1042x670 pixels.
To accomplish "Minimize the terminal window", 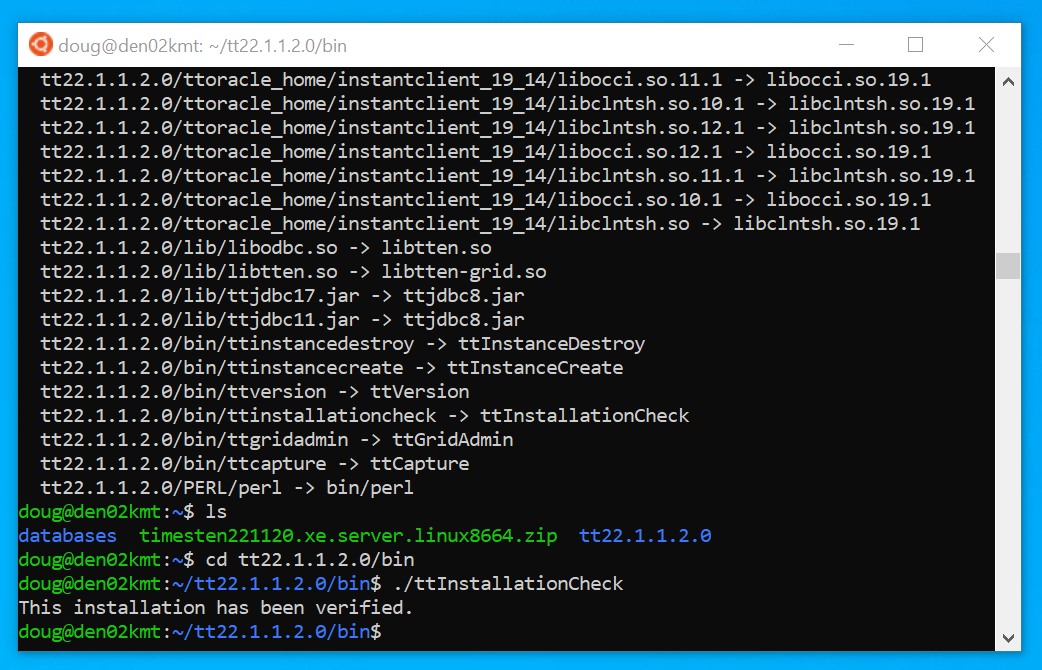I will click(x=846, y=44).
